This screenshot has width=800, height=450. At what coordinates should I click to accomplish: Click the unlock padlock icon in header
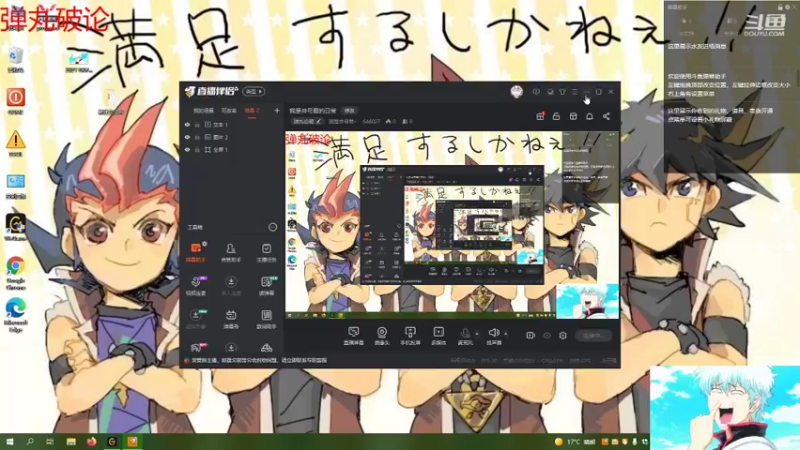[556, 116]
